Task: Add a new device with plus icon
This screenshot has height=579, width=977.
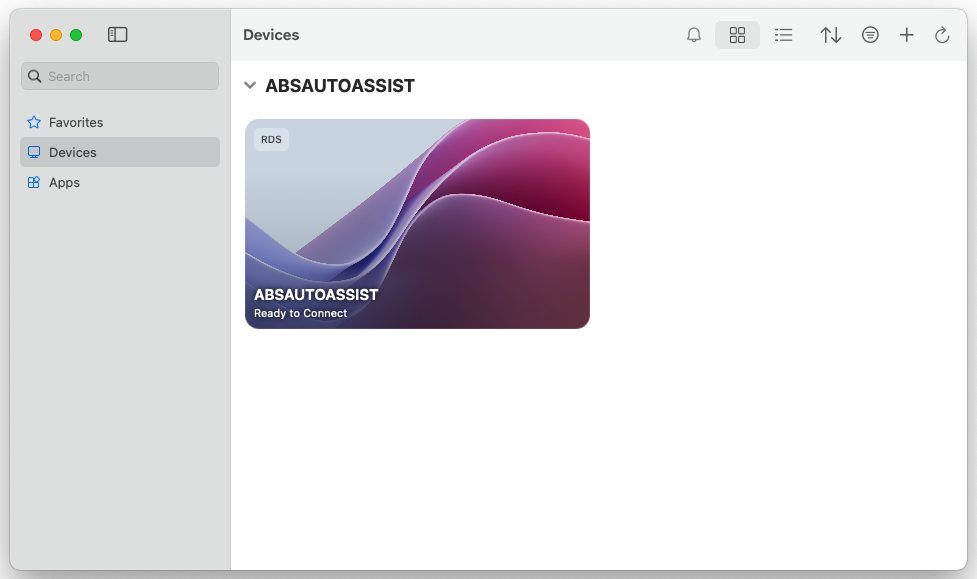Action: [x=906, y=35]
